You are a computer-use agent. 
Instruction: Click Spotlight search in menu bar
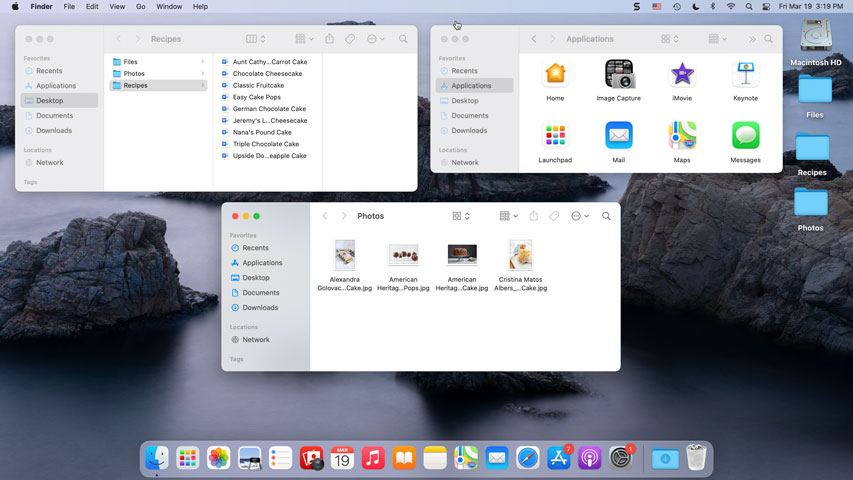(x=749, y=7)
